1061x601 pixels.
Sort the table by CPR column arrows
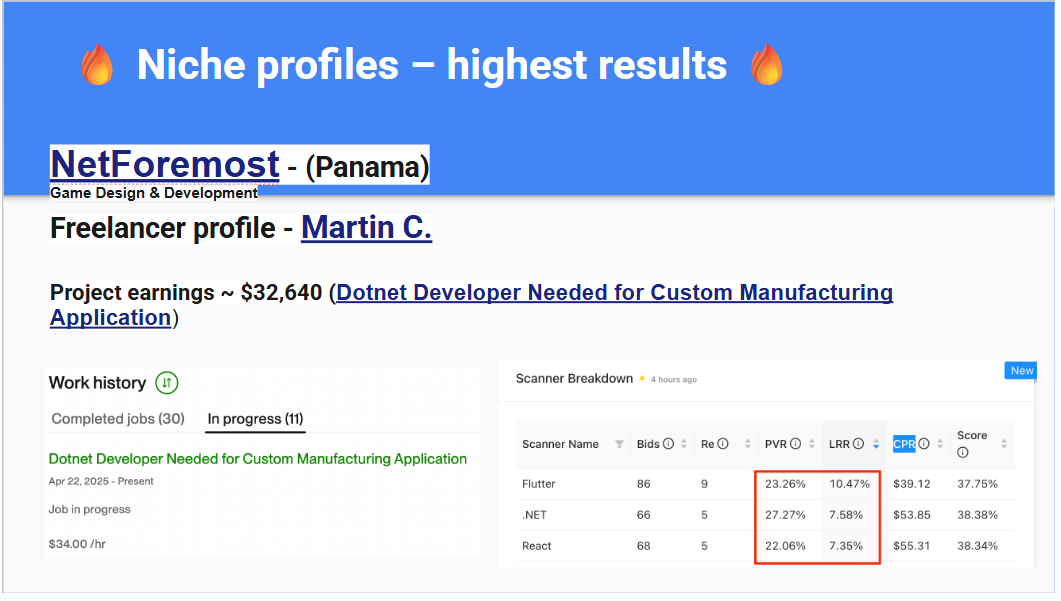tap(940, 444)
